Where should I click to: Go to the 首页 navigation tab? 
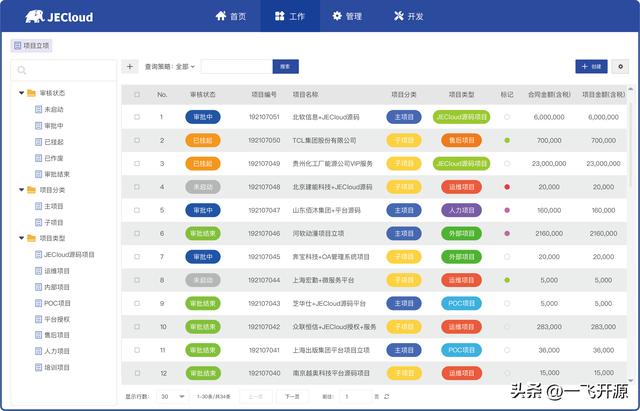231,16
